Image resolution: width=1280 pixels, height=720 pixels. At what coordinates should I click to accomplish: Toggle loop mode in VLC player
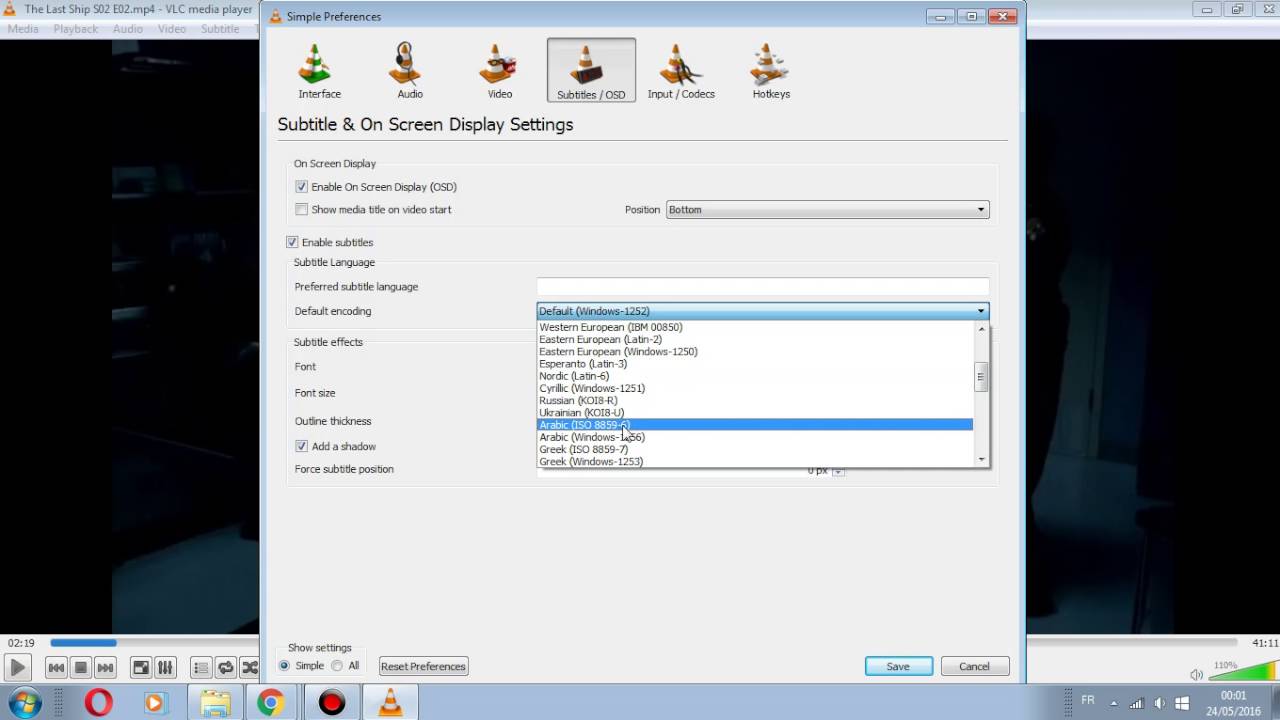pyautogui.click(x=225, y=667)
